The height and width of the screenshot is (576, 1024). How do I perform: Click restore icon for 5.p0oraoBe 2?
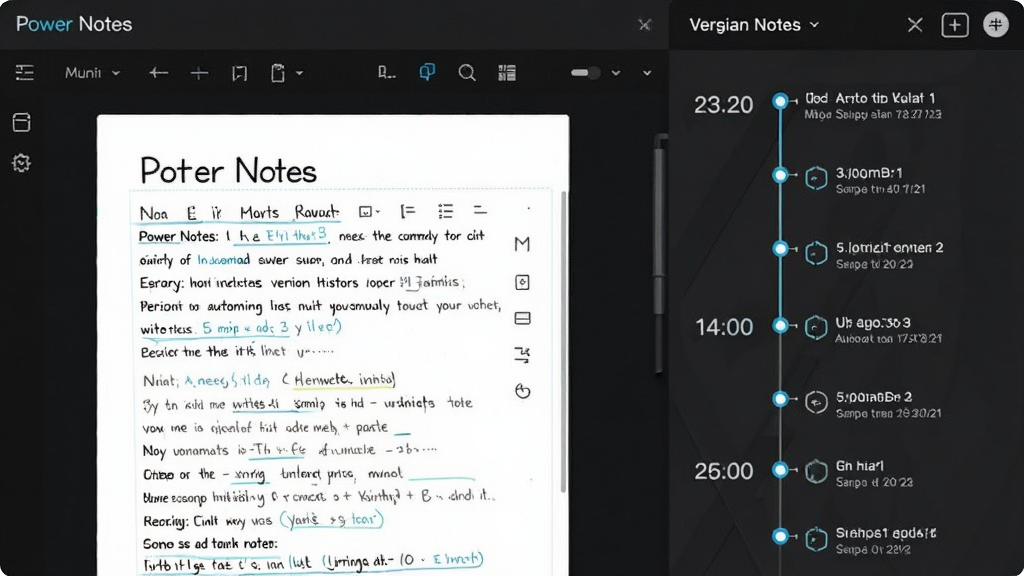pyautogui.click(x=816, y=402)
